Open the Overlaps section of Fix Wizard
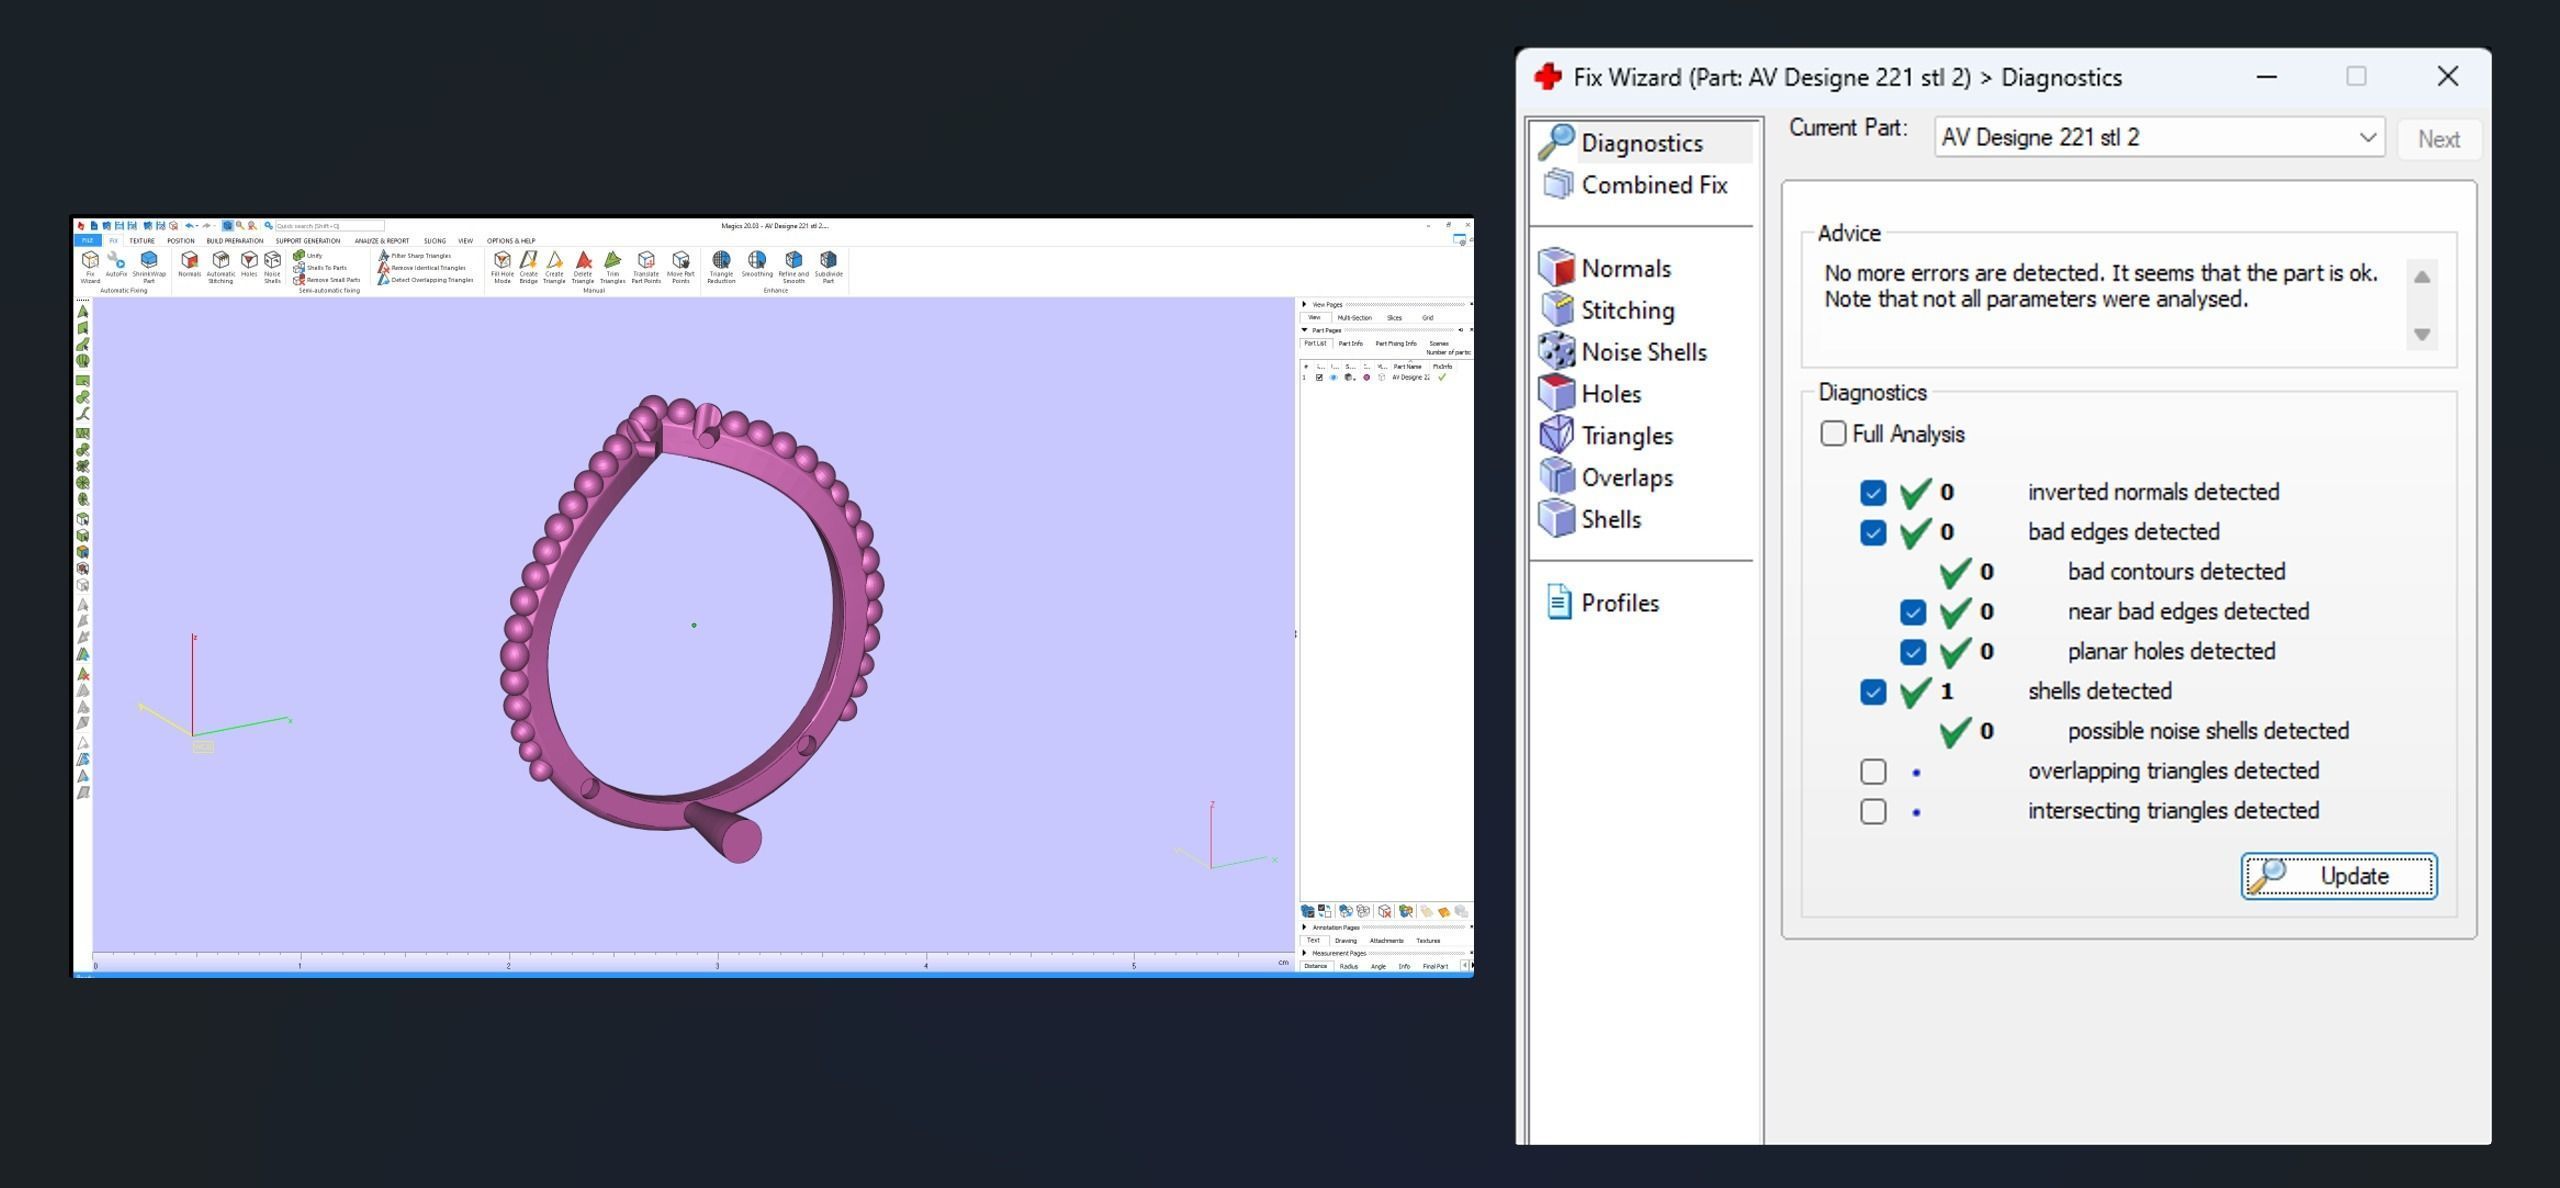This screenshot has width=2560, height=1188. 1626,478
